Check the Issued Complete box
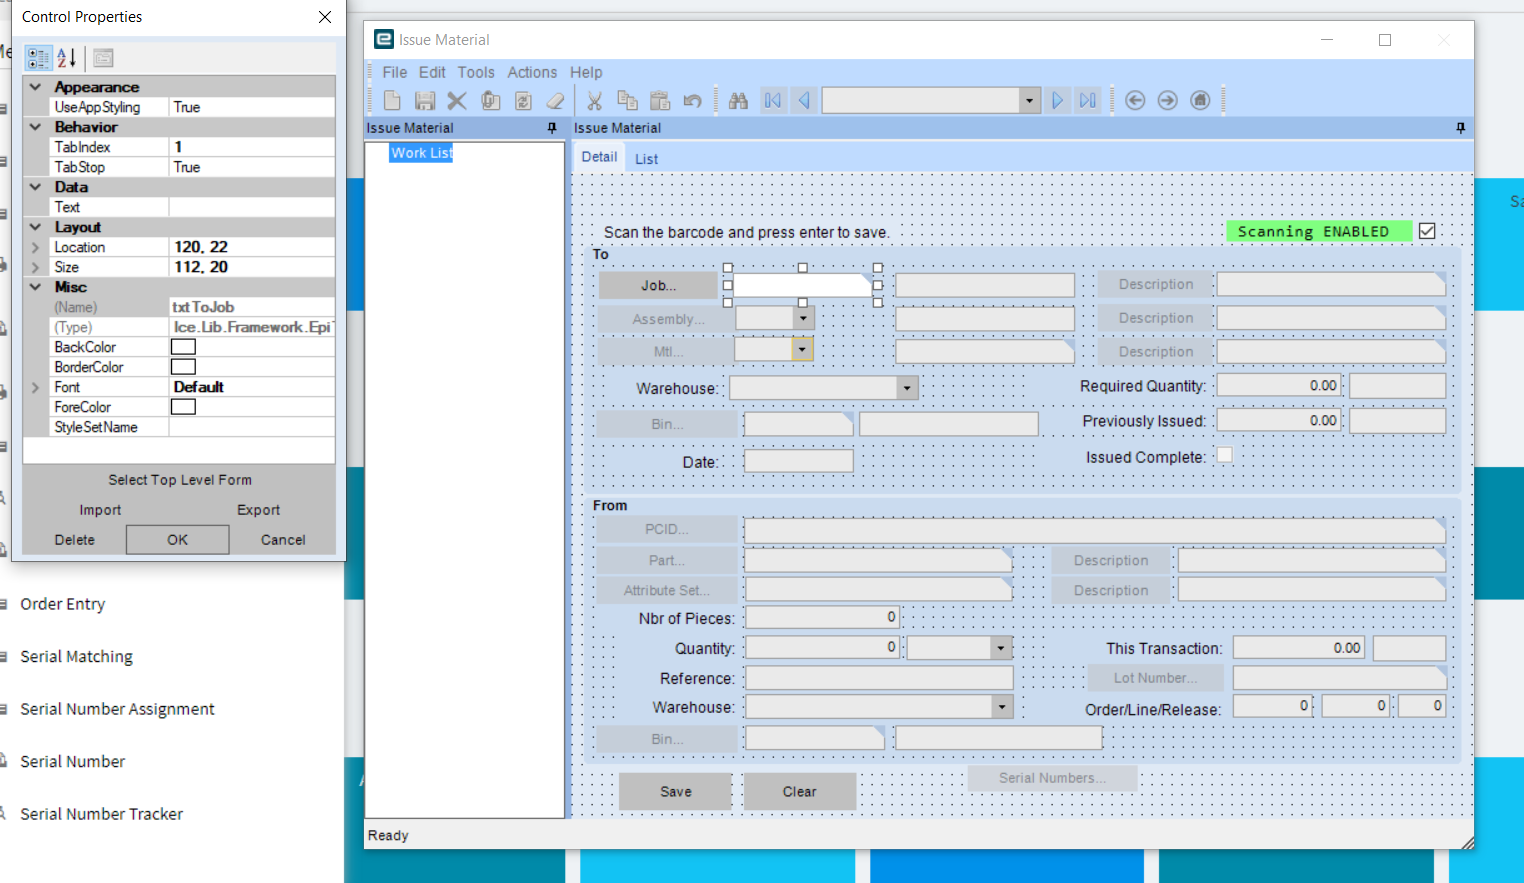Viewport: 1524px width, 883px height. pos(1224,455)
